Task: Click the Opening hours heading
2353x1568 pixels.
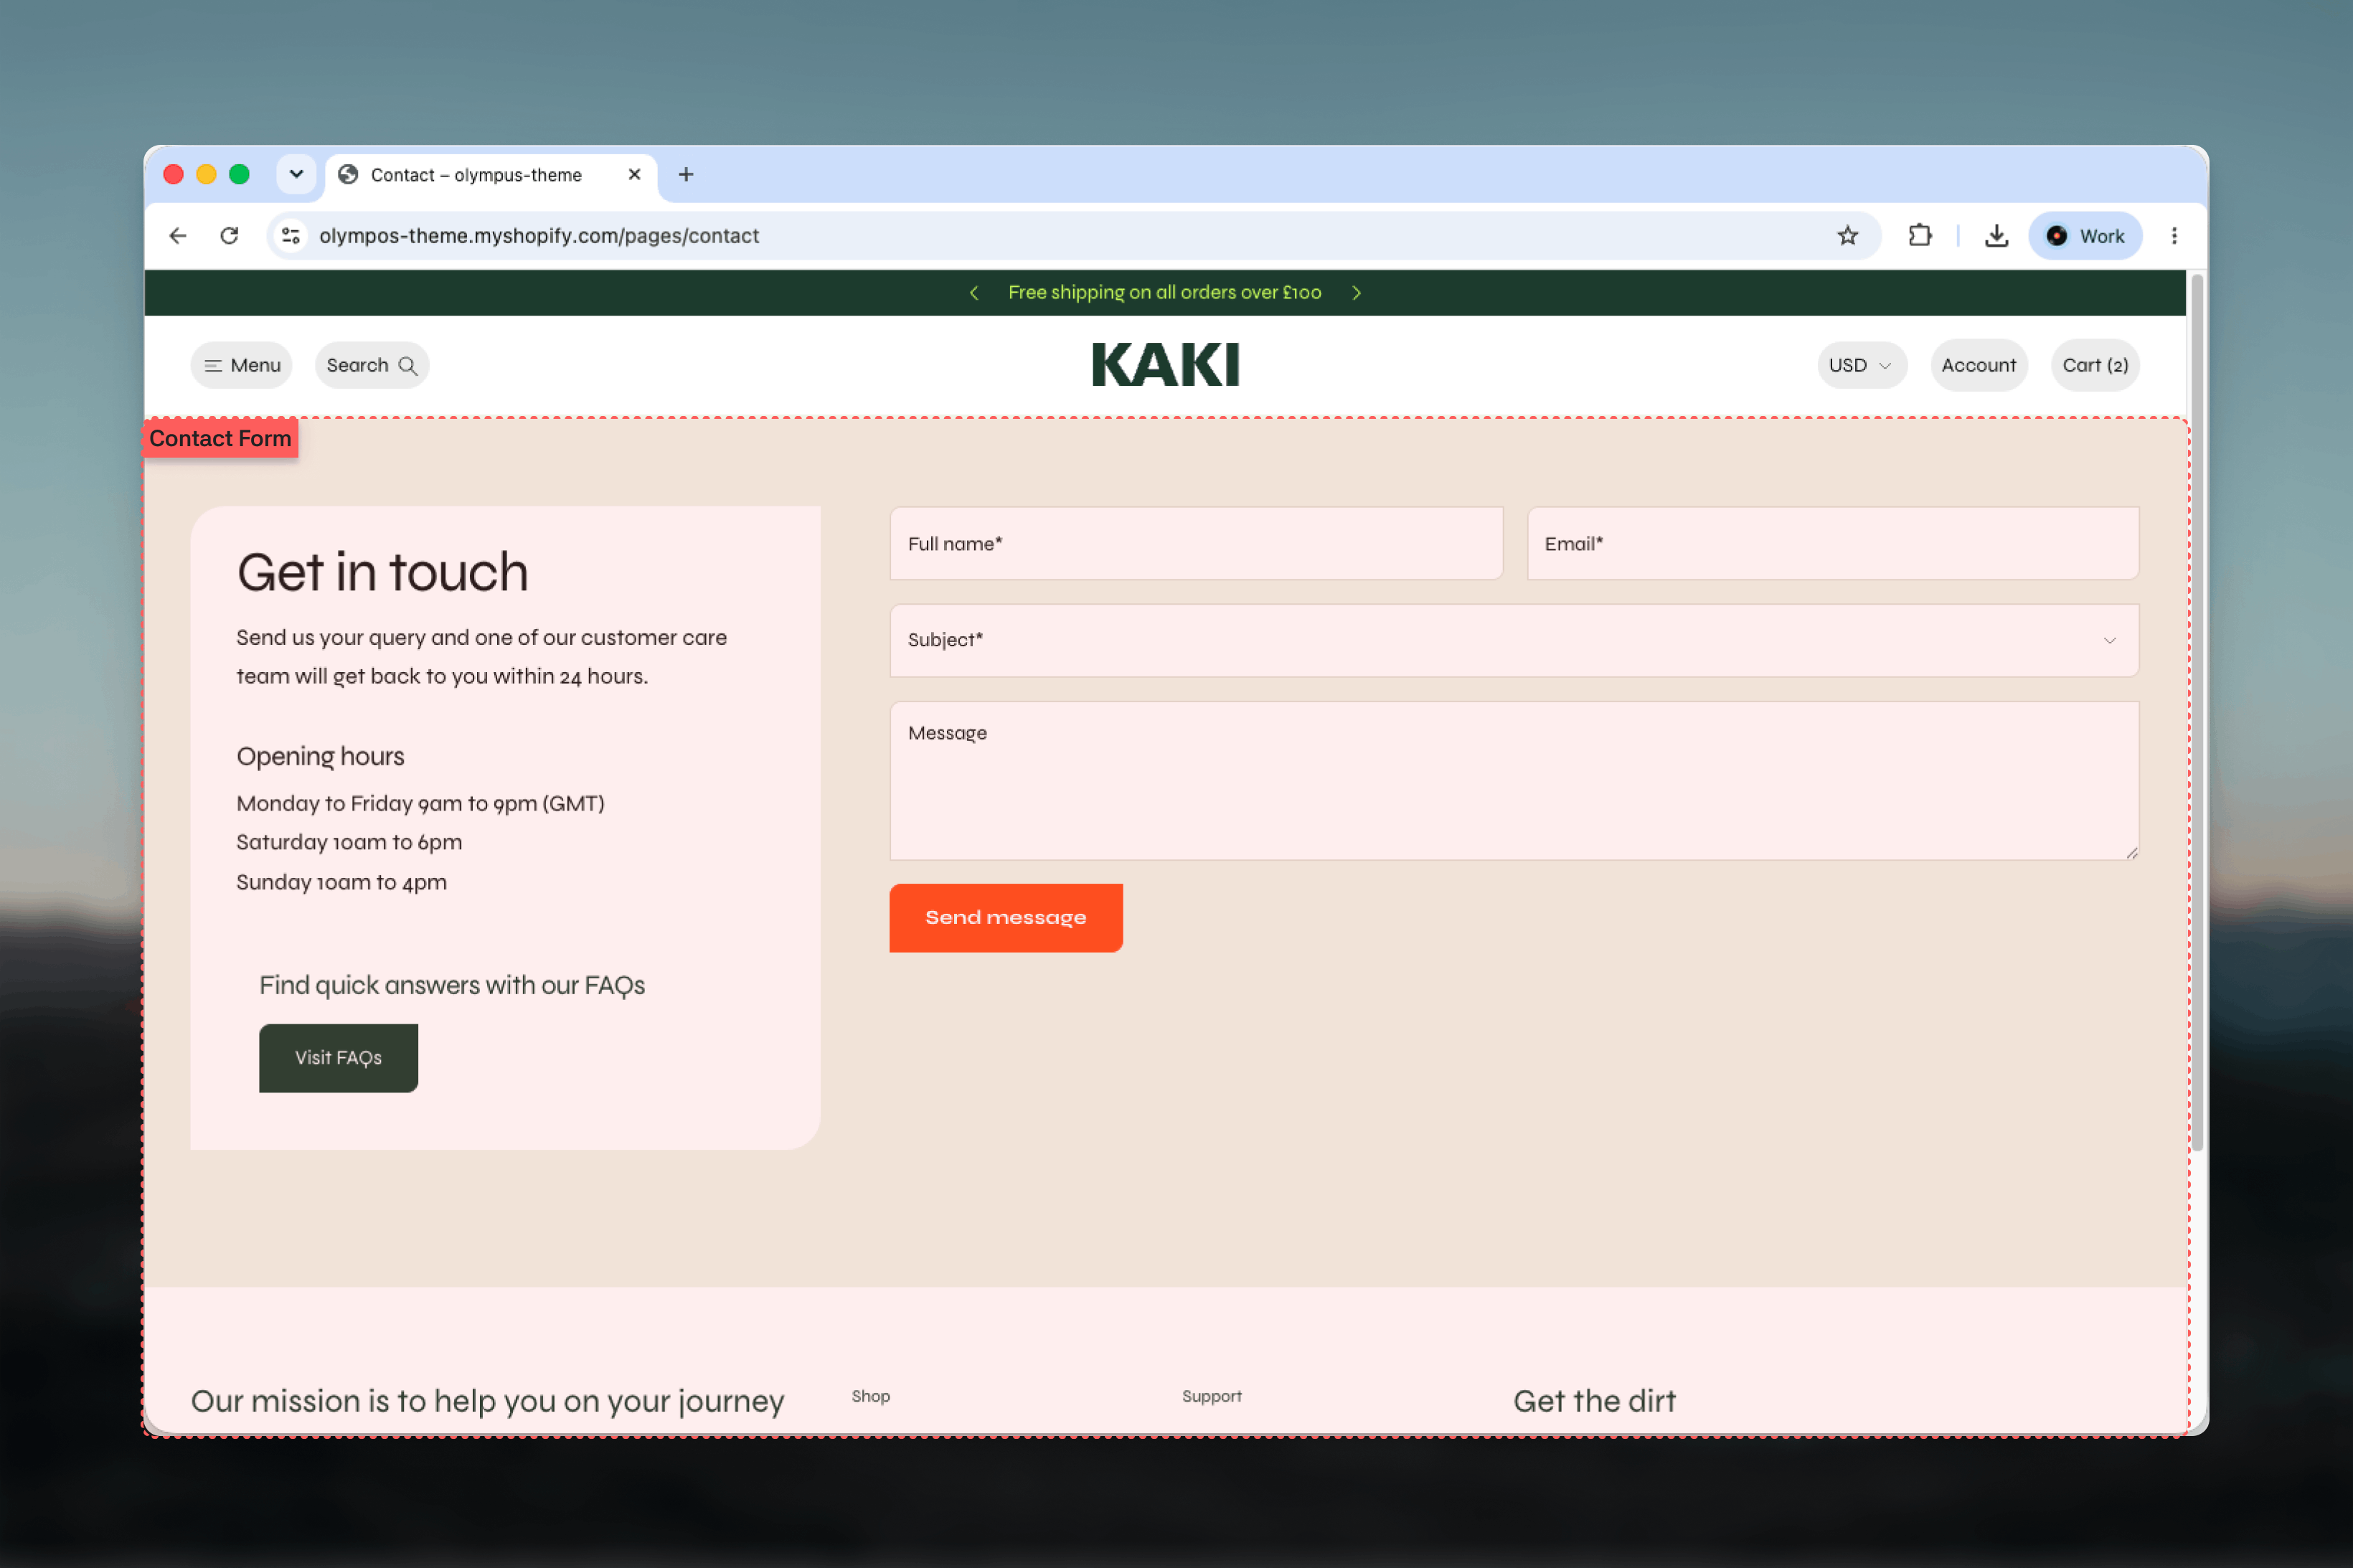Action: tap(320, 756)
